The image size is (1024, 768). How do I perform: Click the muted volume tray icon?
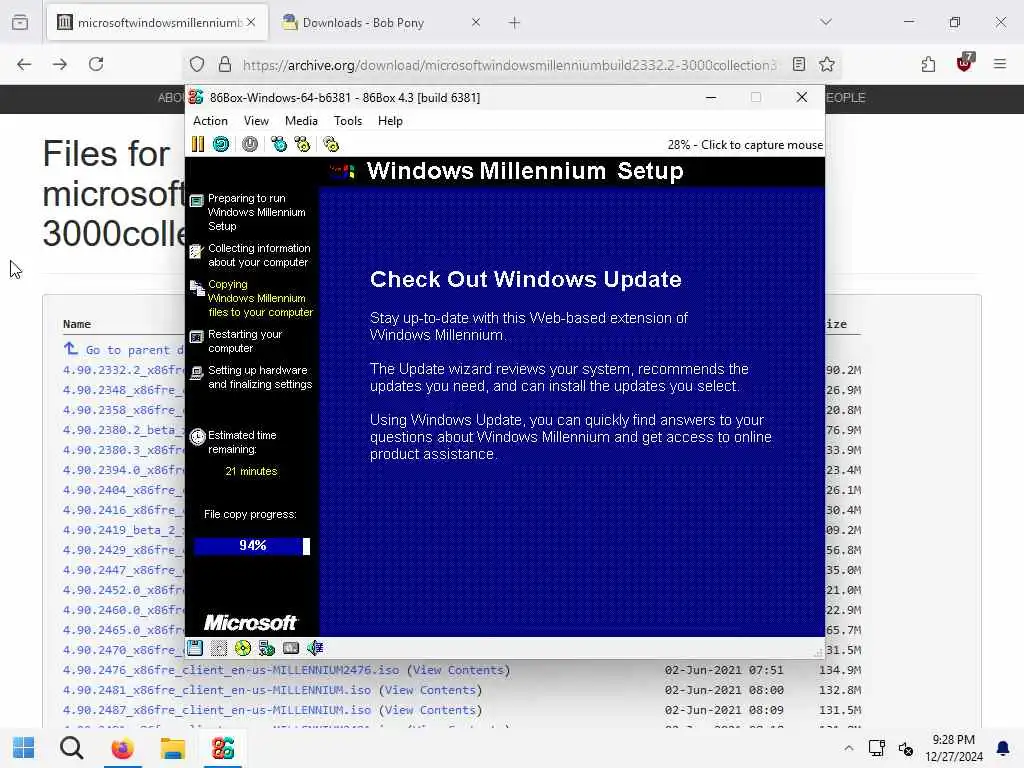(x=906, y=748)
